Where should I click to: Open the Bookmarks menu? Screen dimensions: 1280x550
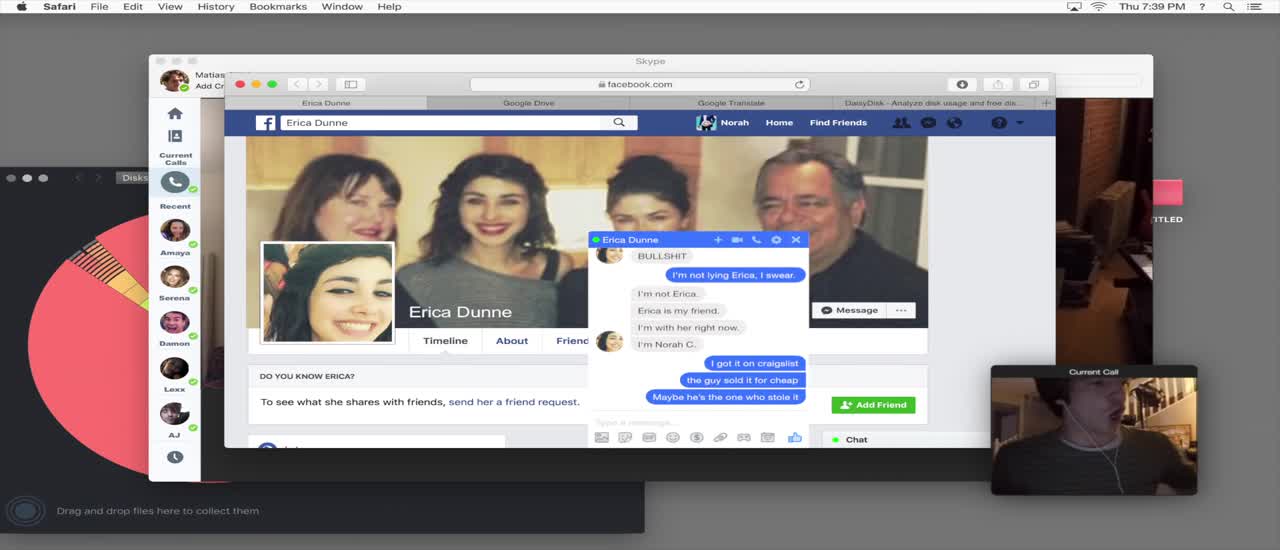point(278,7)
